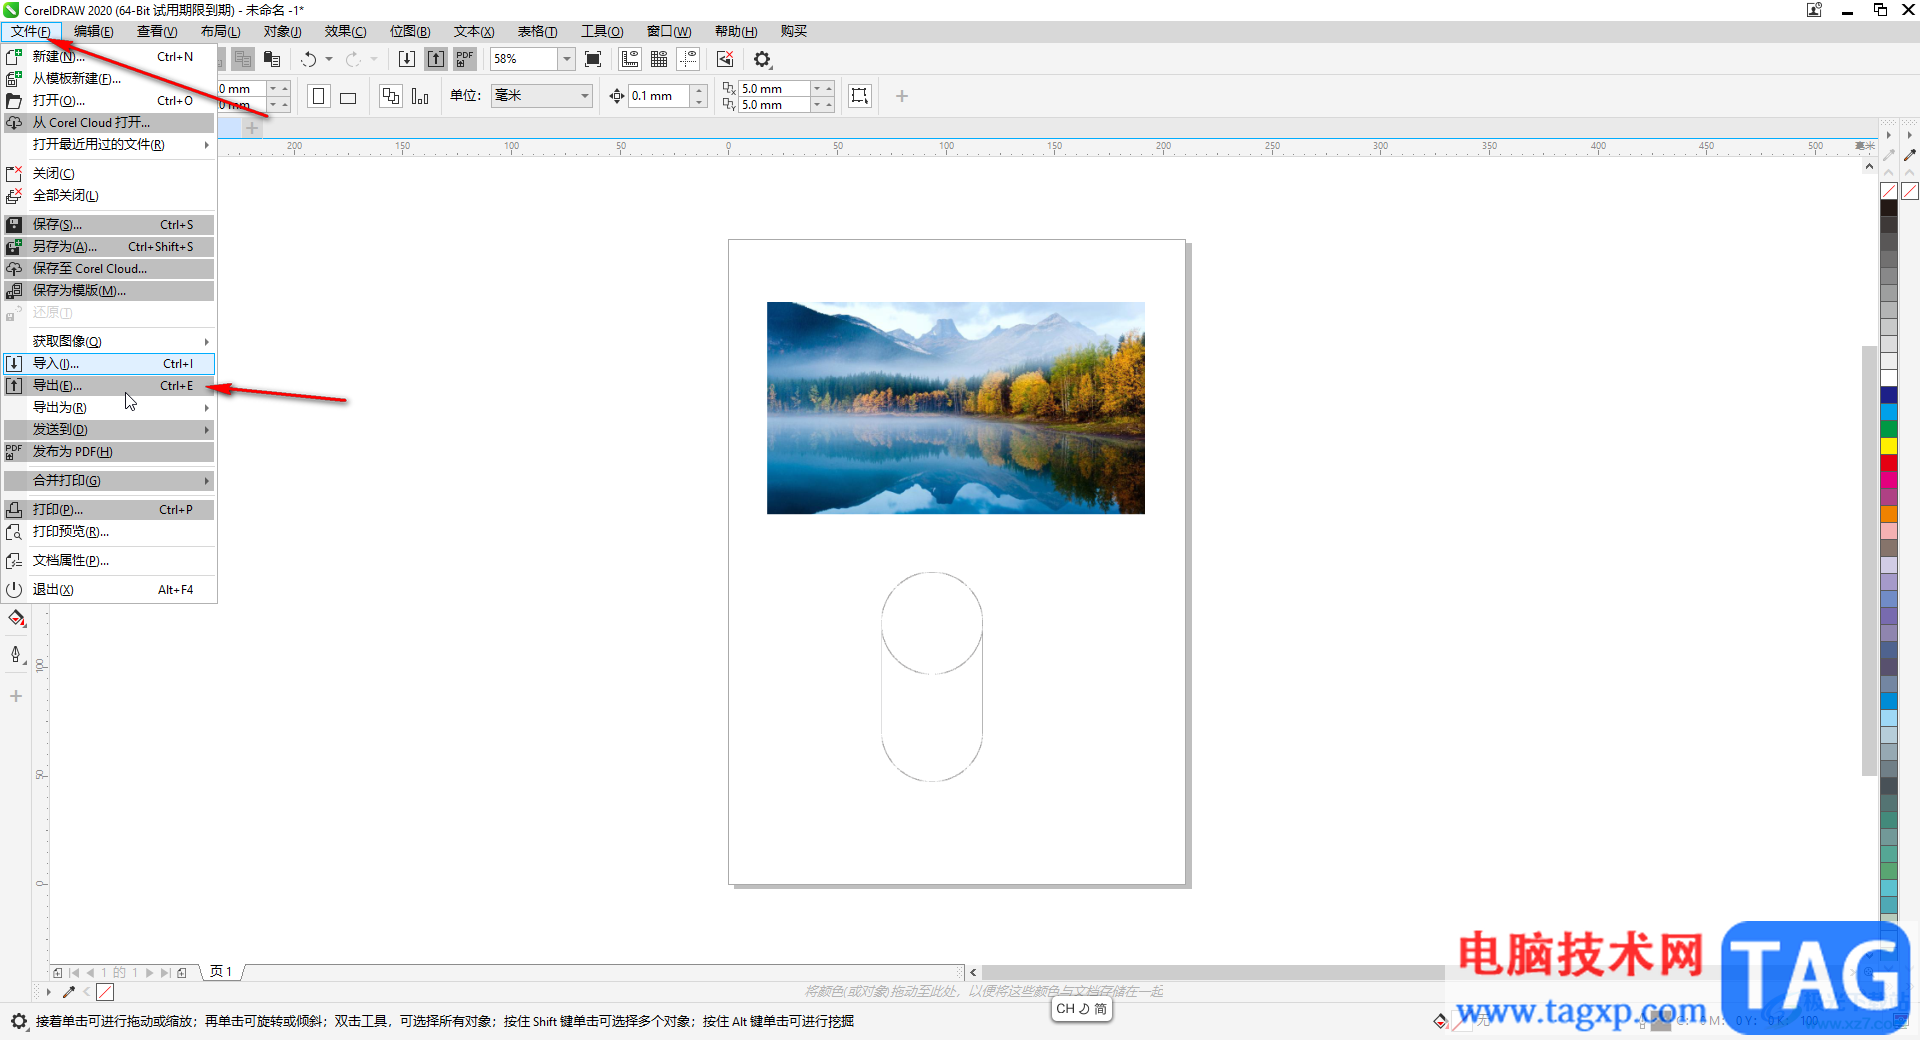Click the CH input method indicator

point(1082,1009)
